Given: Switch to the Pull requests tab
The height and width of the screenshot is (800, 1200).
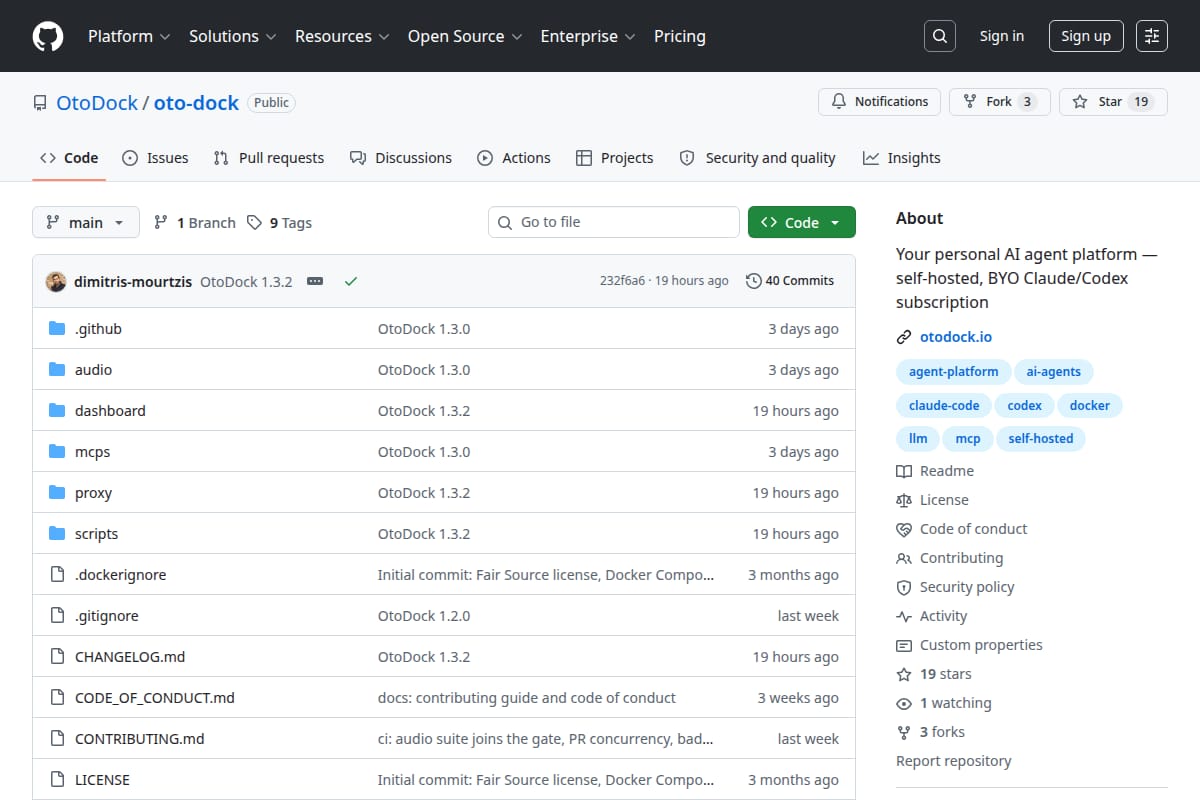Looking at the screenshot, I should coord(269,158).
